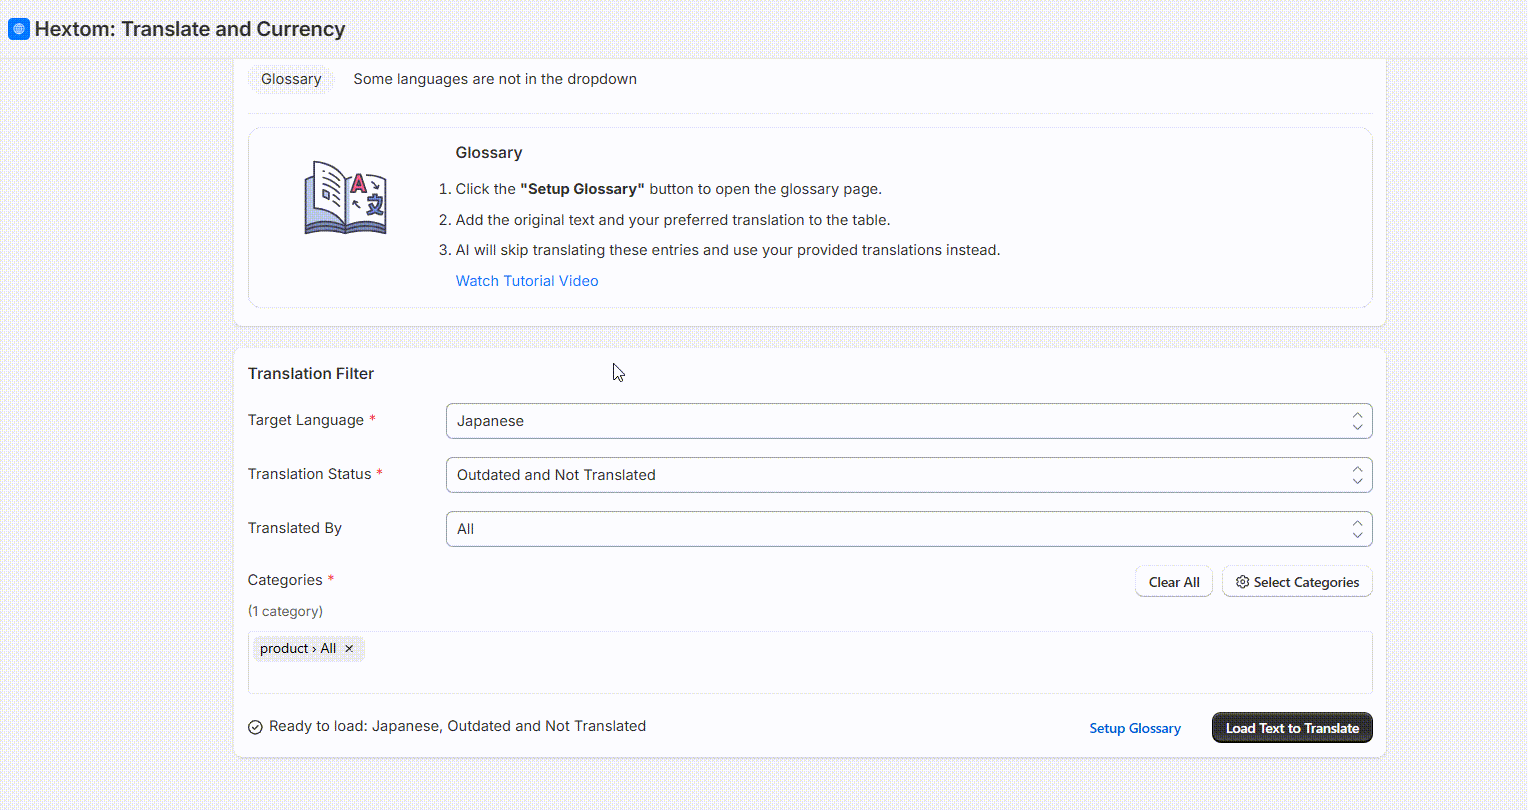Open the Target Language dropdown
The image size is (1528, 810).
pos(909,421)
